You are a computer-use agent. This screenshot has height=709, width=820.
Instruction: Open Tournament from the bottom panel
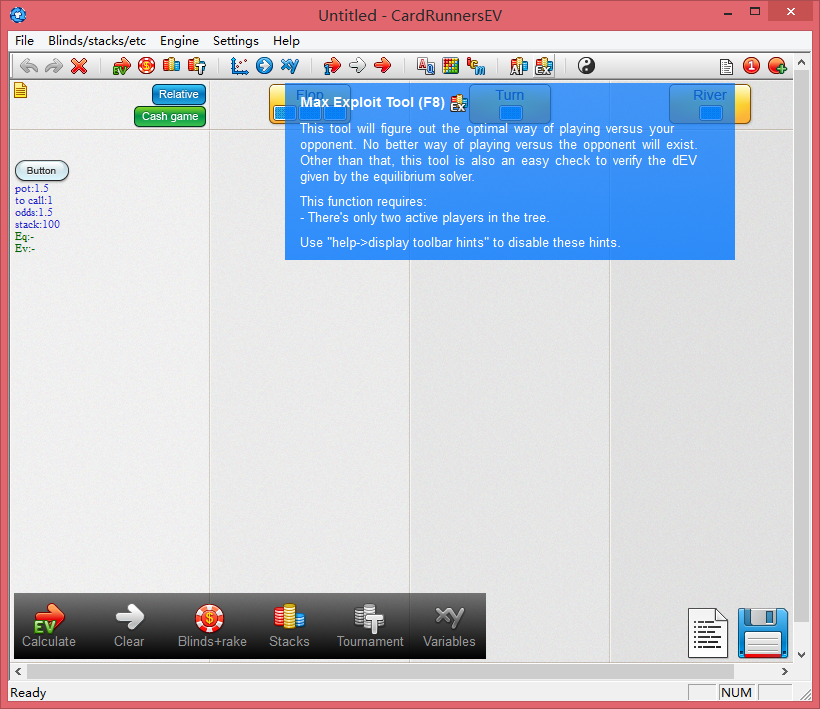coord(370,626)
